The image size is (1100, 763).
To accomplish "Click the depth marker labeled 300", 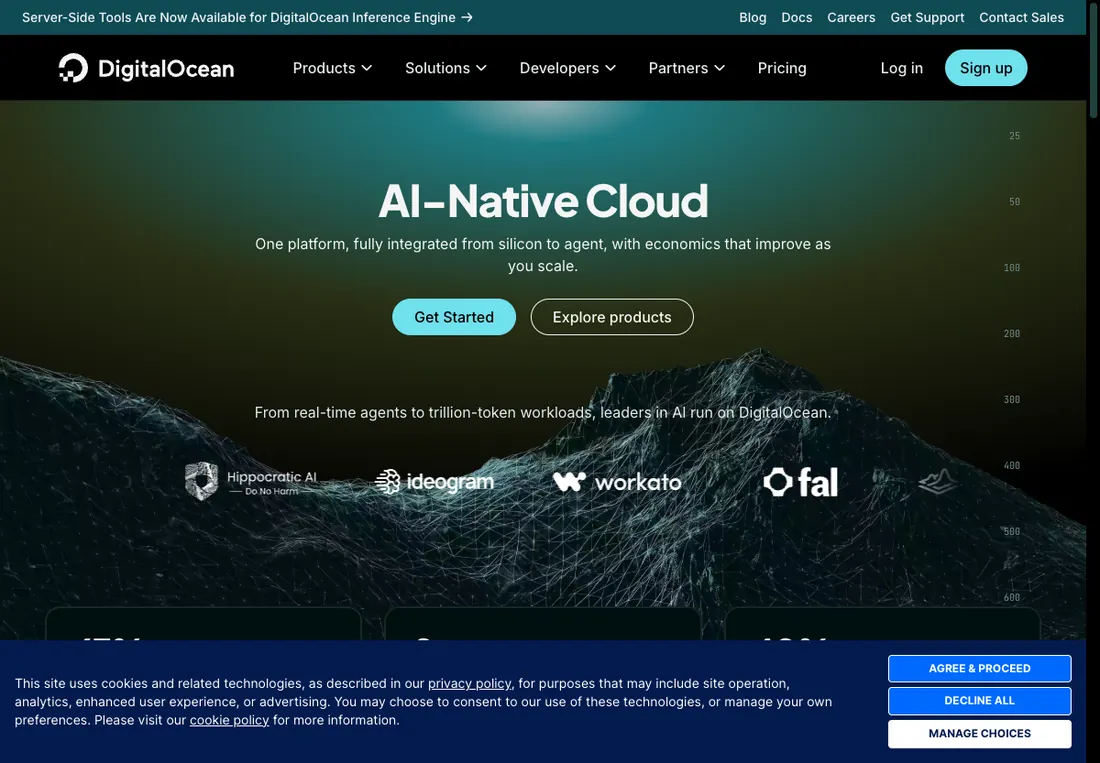I will click(1012, 400).
